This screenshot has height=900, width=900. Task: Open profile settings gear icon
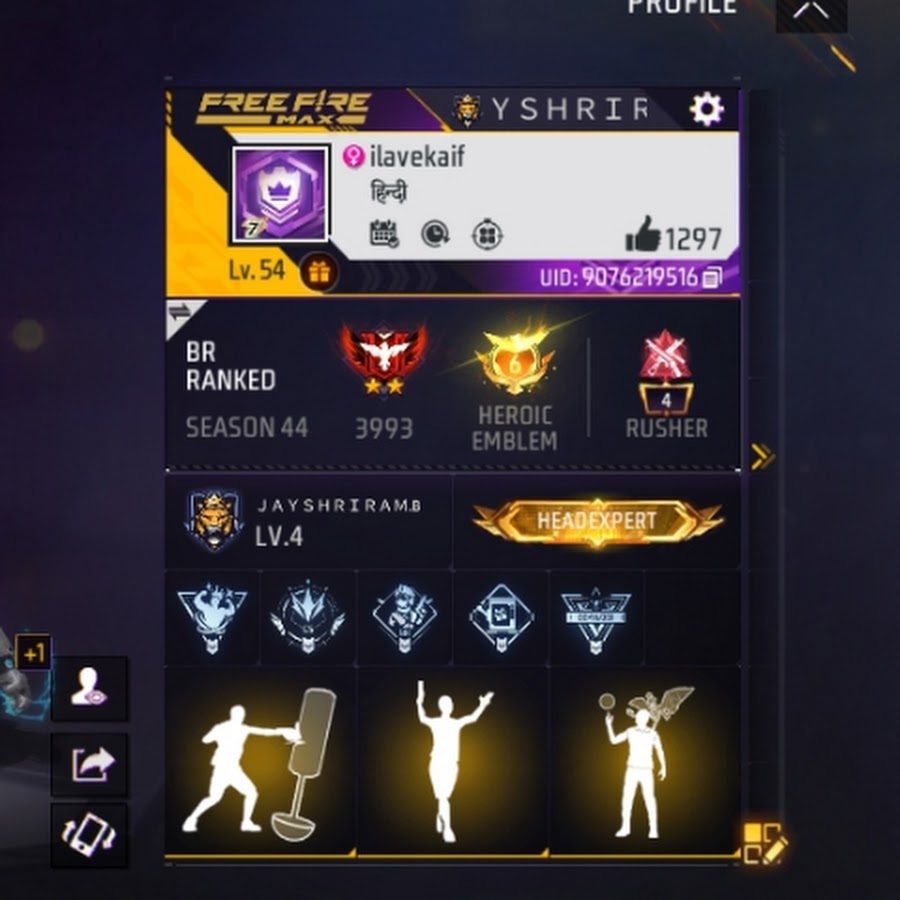706,109
